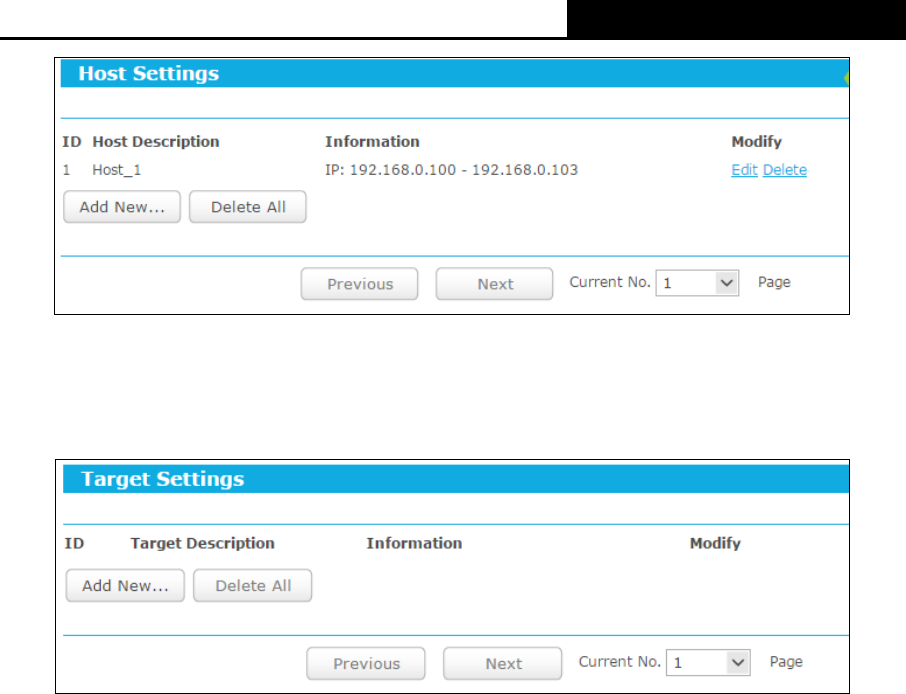This screenshot has height=694, width=906.
Task: Open Current No. dropdown in Host Settings
Action: pyautogui.click(x=697, y=283)
